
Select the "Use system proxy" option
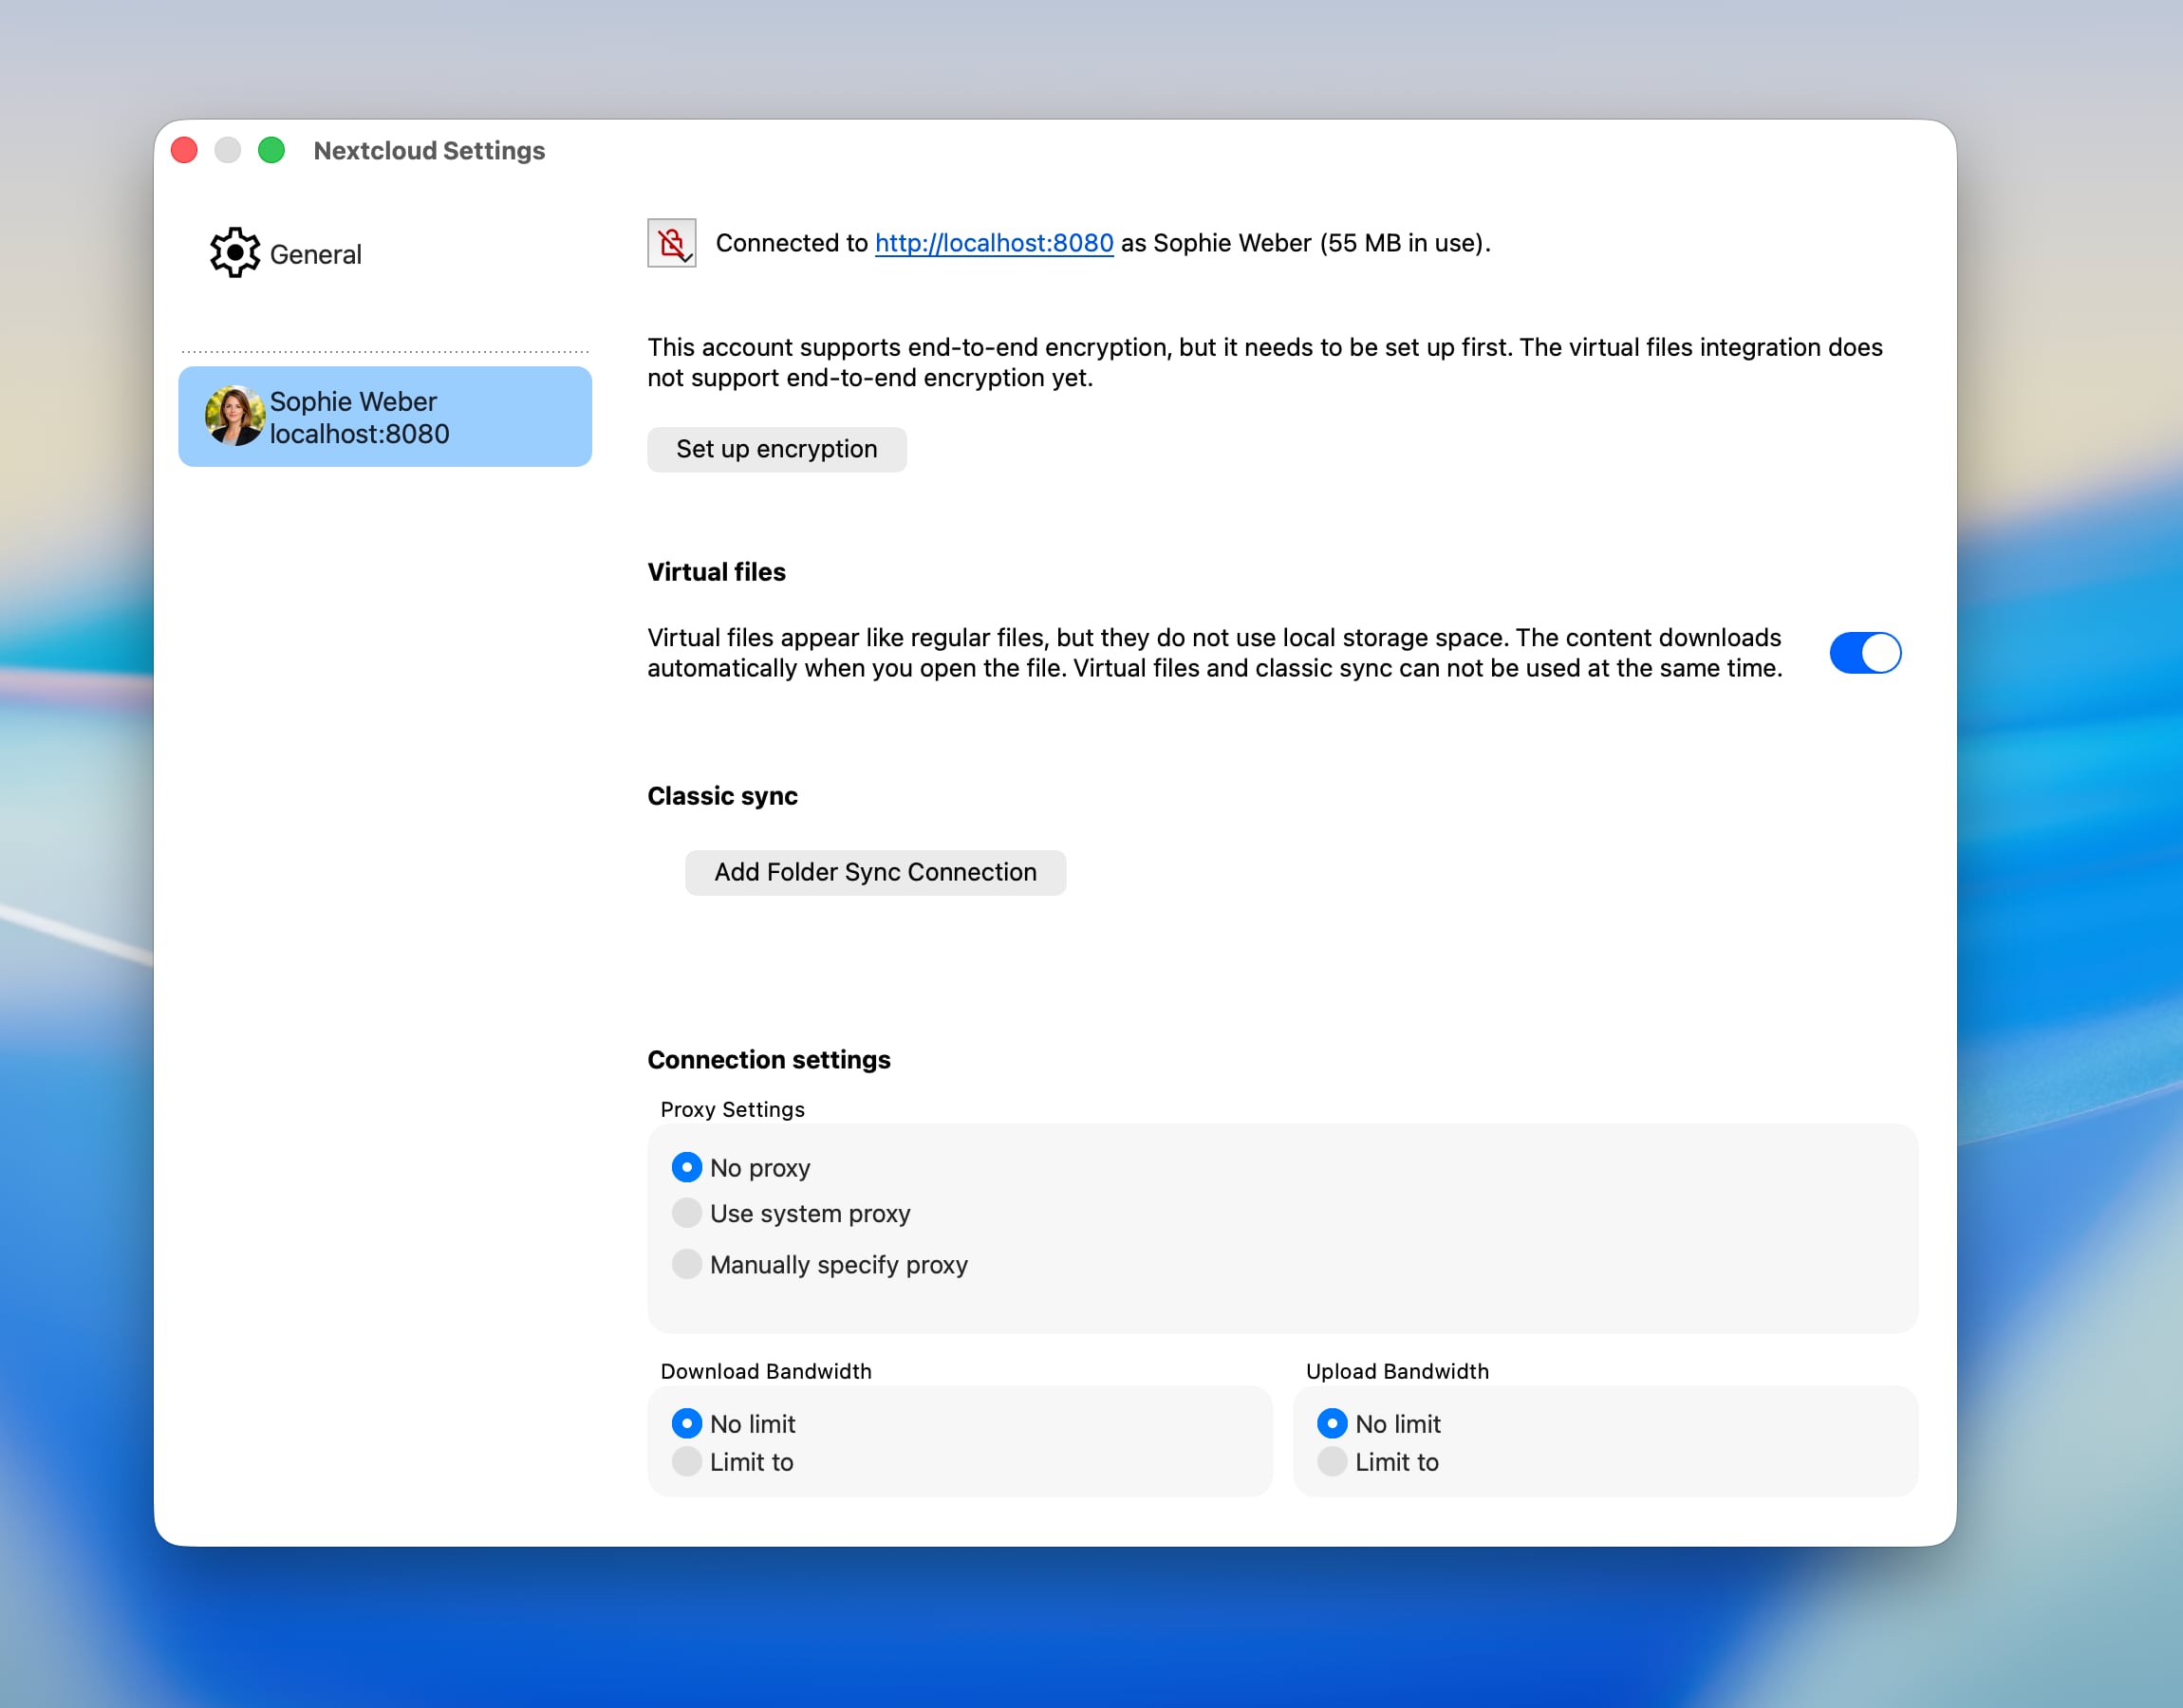[687, 1213]
